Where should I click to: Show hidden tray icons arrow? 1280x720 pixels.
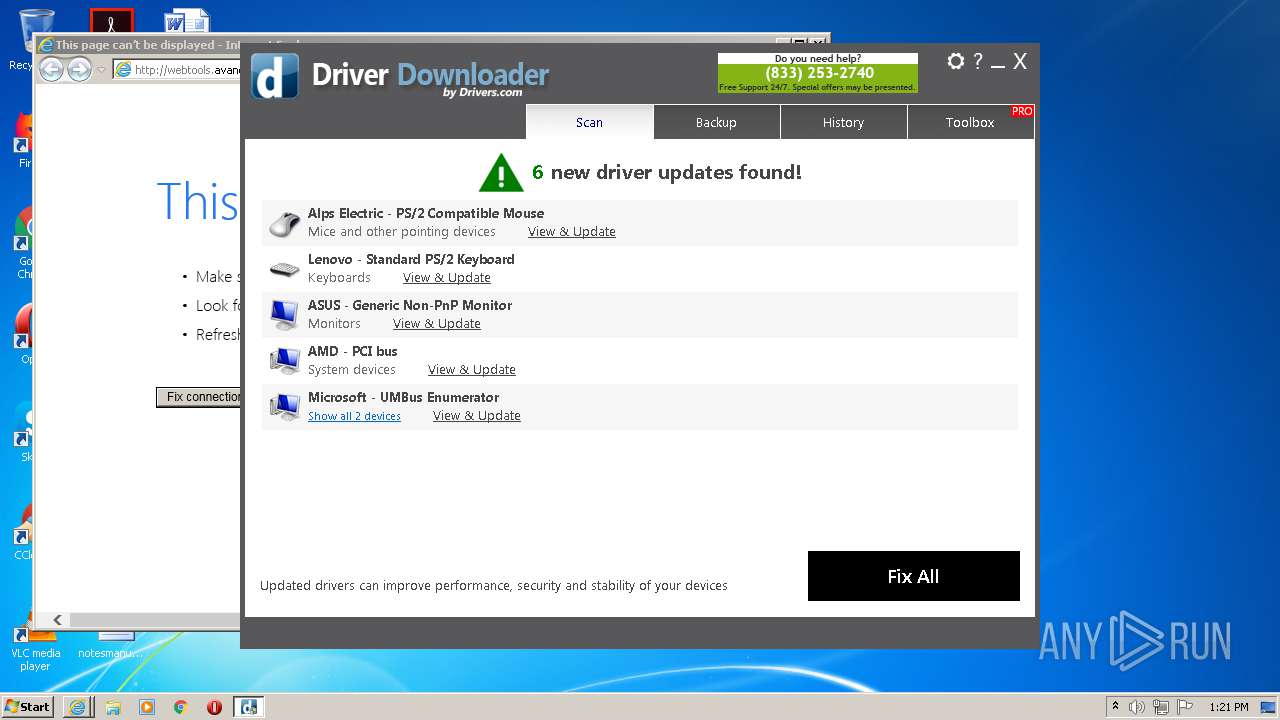pos(1115,707)
